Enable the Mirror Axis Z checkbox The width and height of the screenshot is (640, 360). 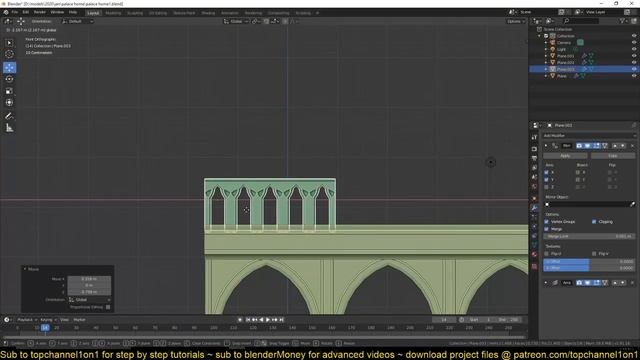click(547, 187)
